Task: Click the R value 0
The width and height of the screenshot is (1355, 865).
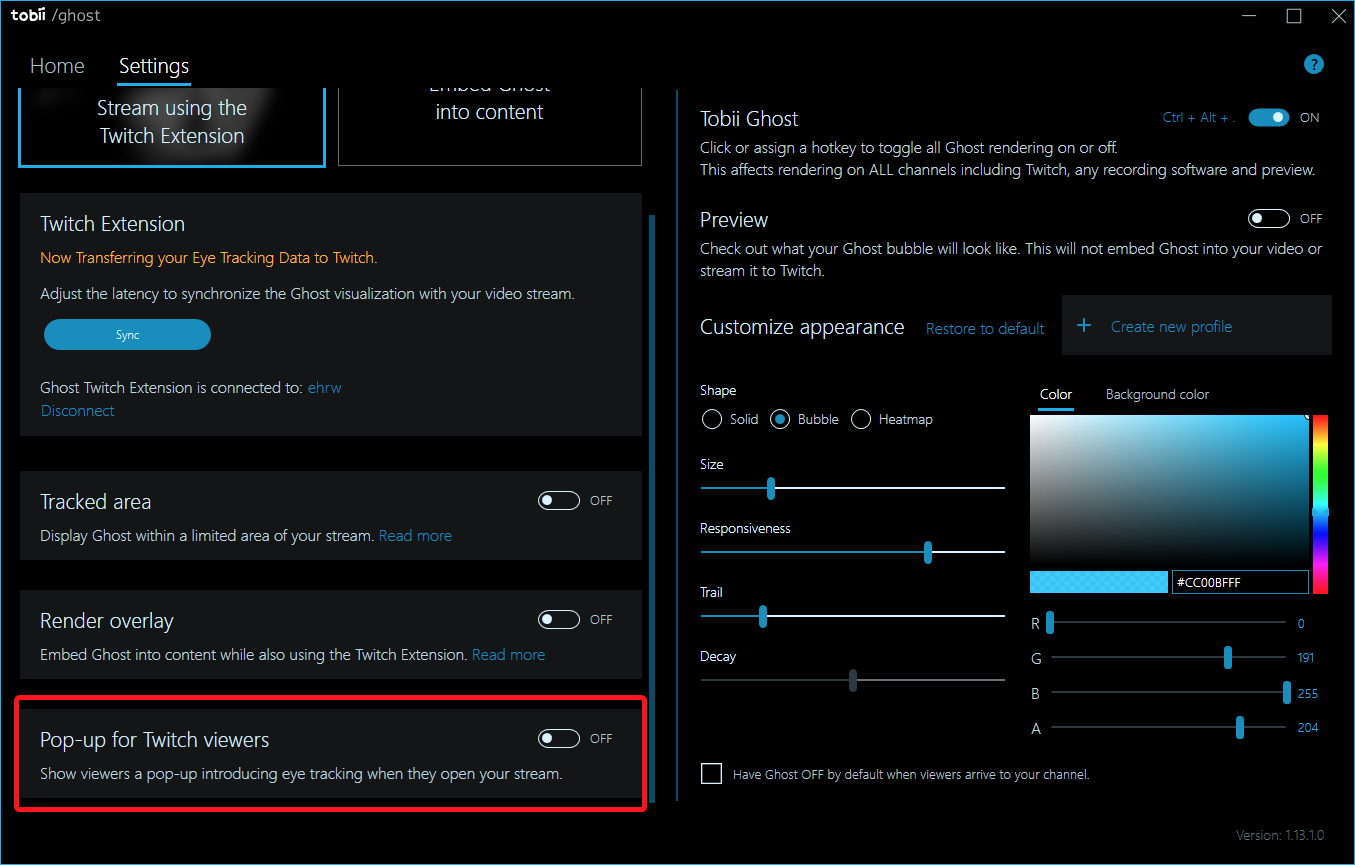Action: pos(1301,623)
